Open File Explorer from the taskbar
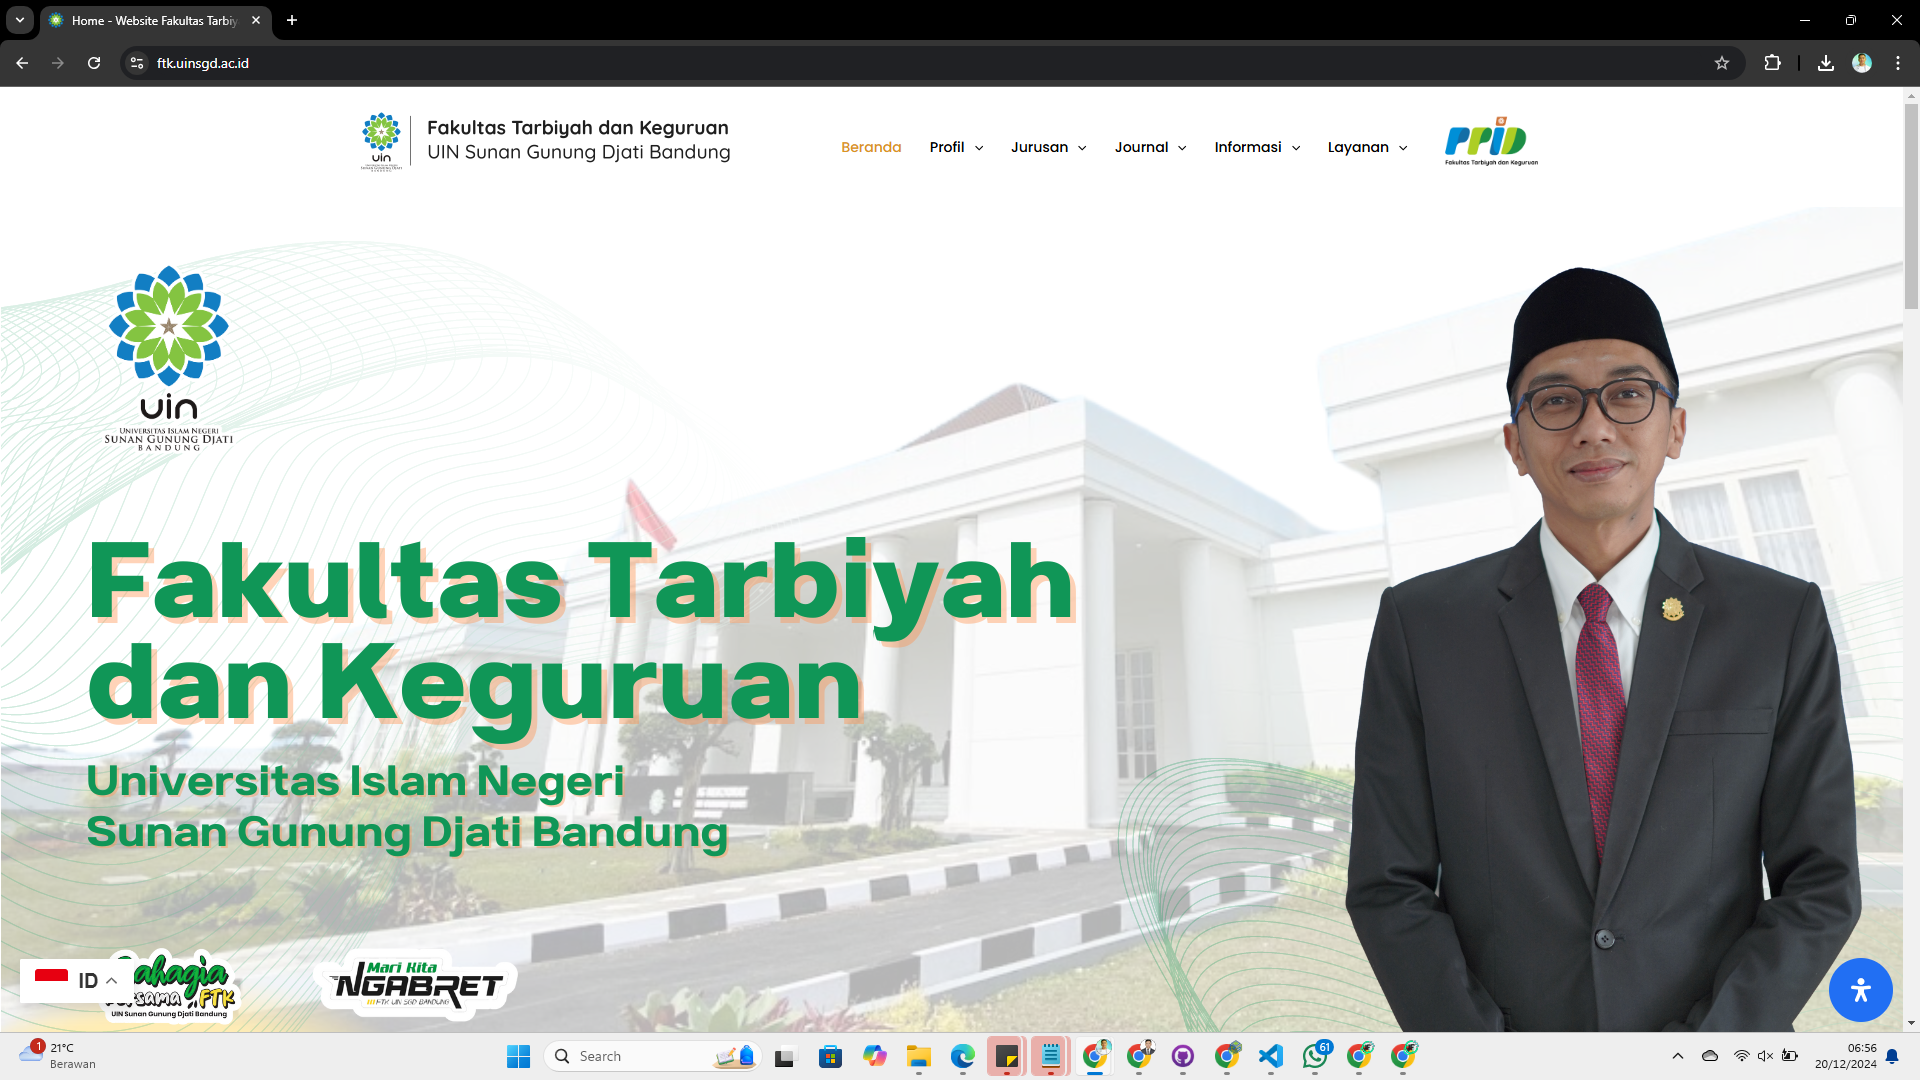The height and width of the screenshot is (1080, 1920). click(x=919, y=1056)
